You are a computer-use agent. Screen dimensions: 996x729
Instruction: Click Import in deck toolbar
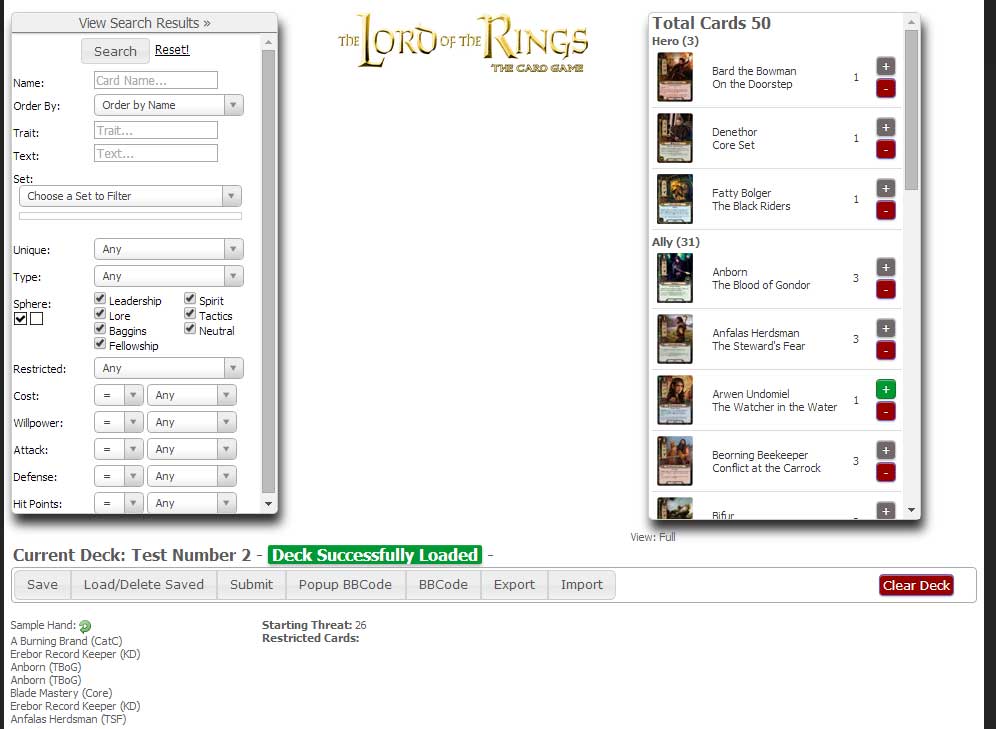[x=582, y=585]
